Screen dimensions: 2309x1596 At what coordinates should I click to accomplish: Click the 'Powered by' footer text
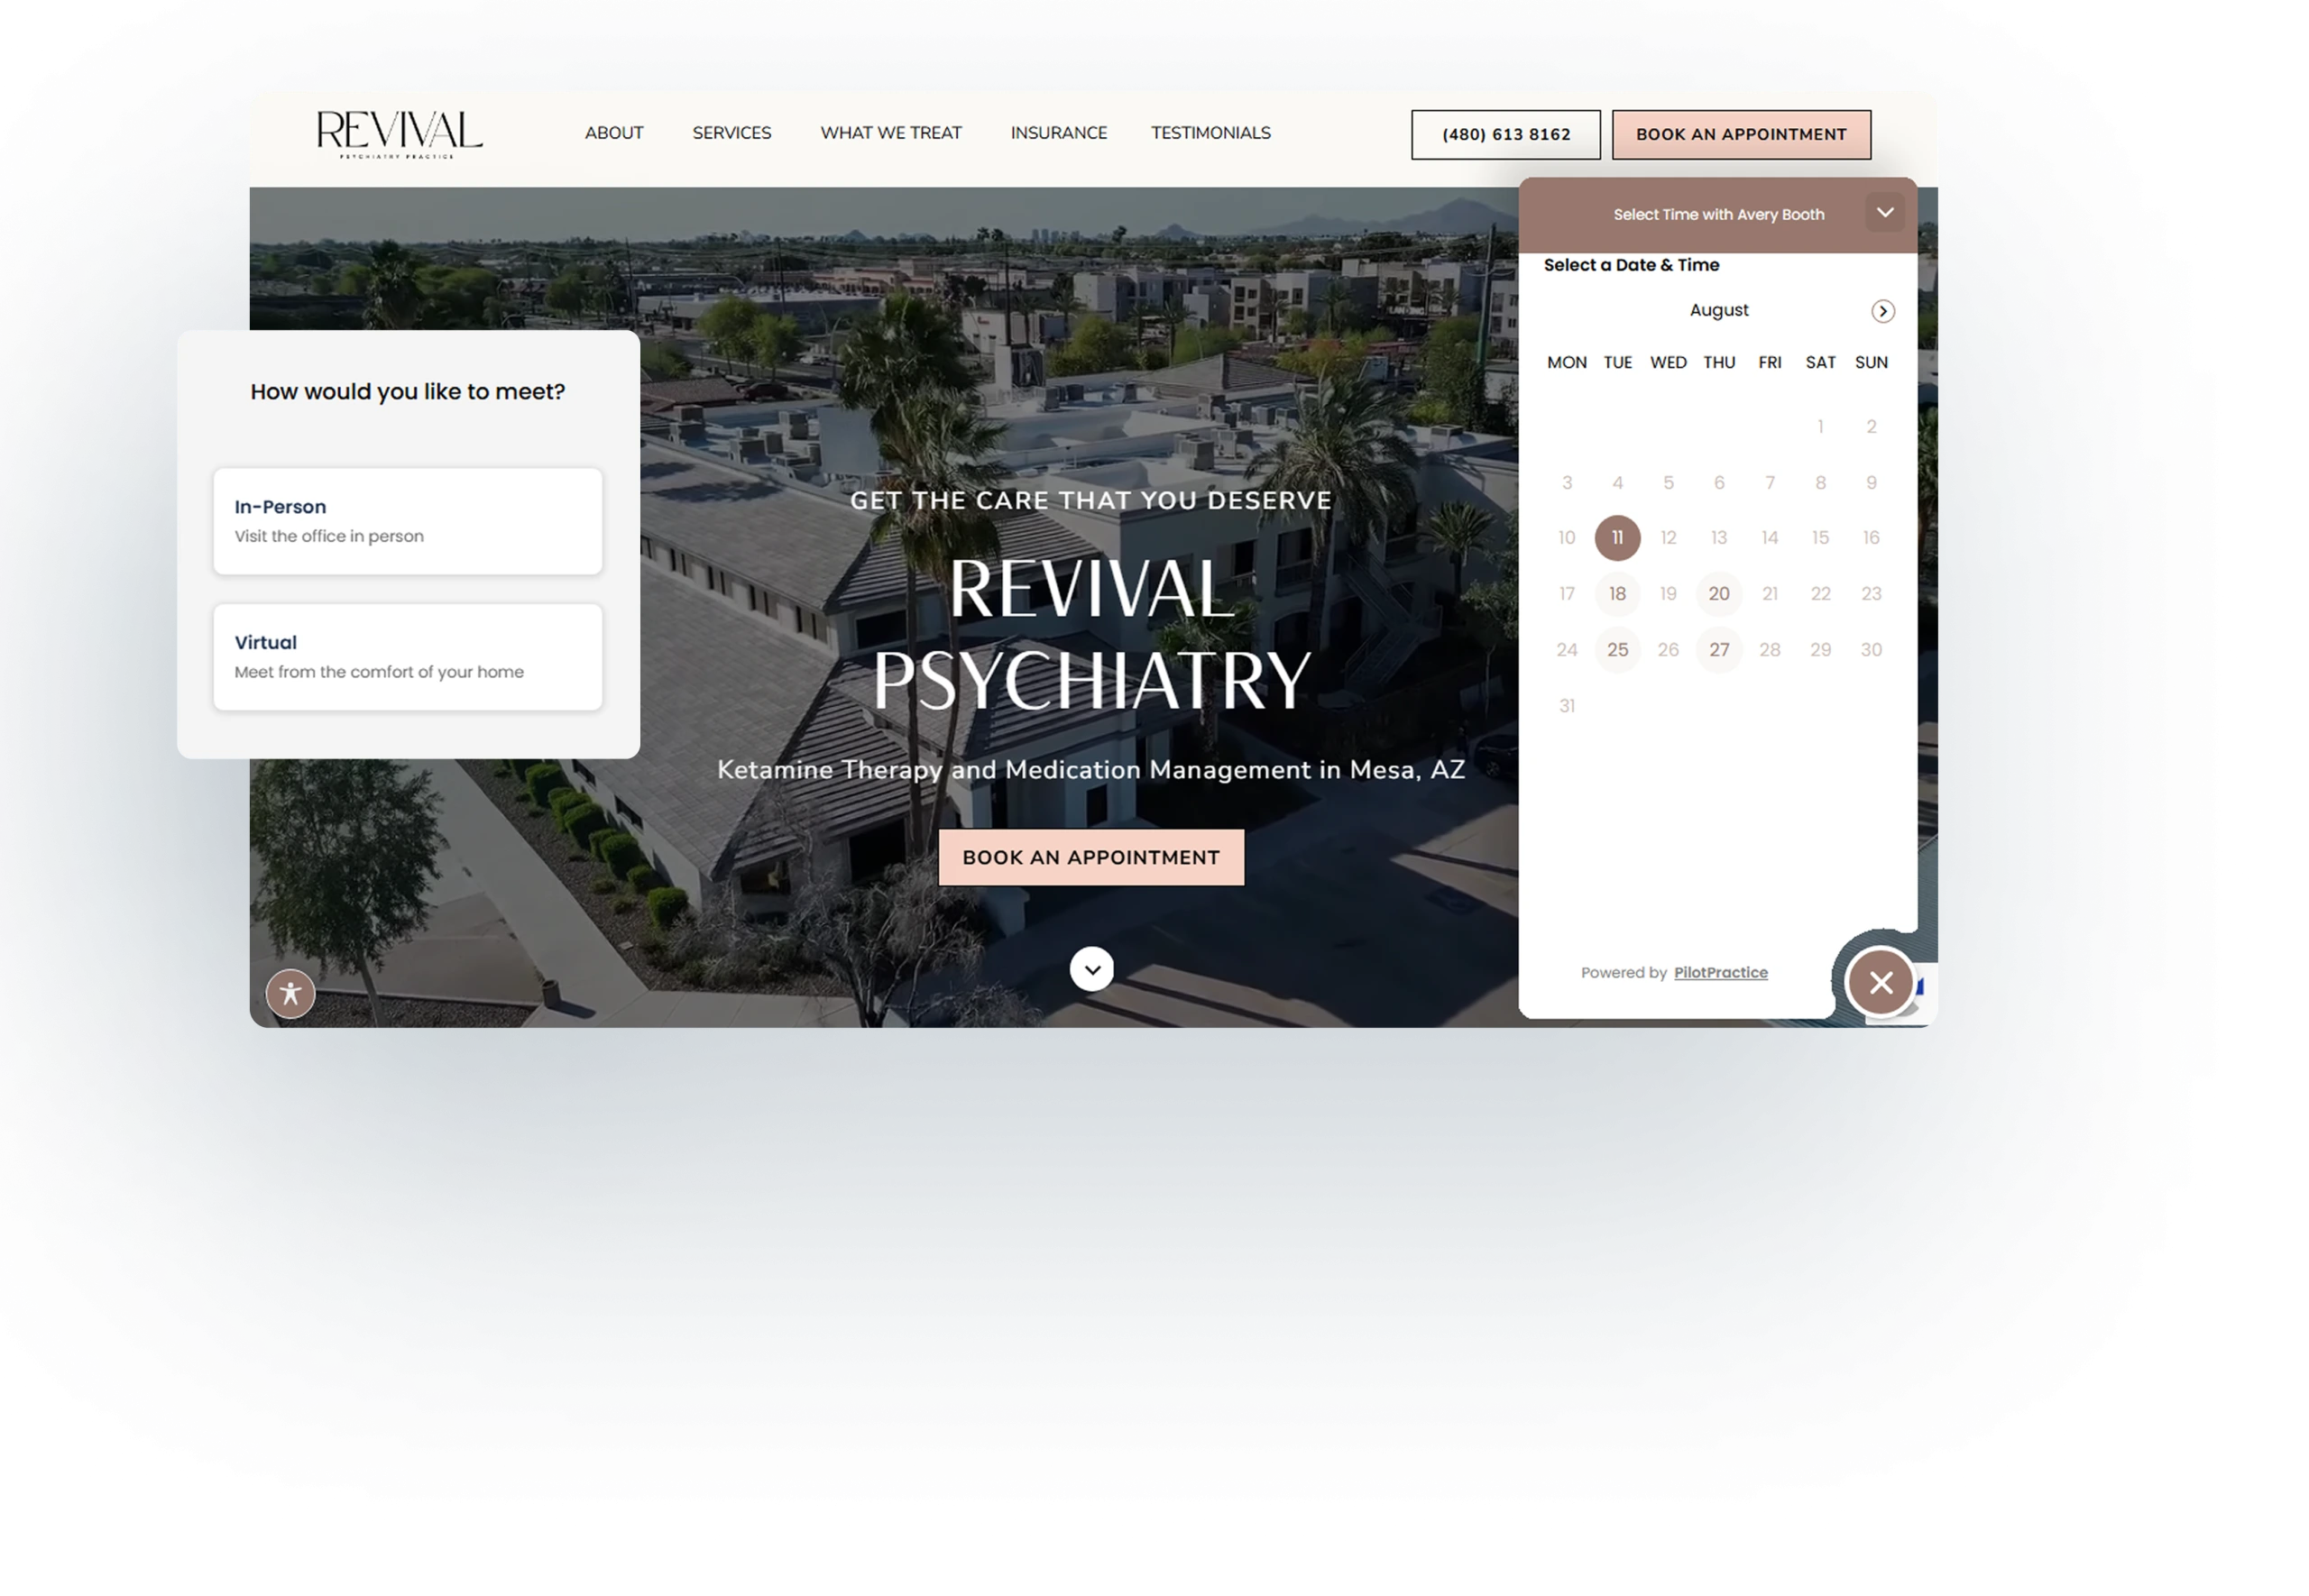click(1623, 972)
